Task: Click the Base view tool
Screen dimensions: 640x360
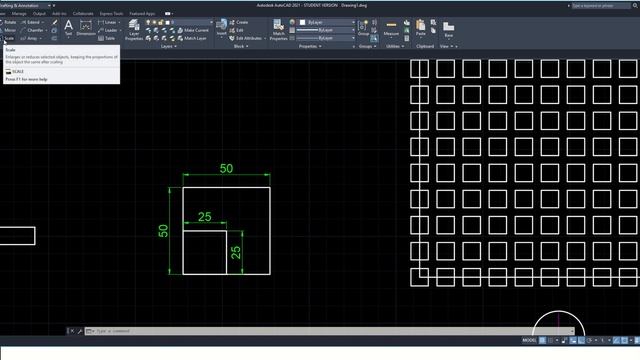Action: (x=449, y=29)
